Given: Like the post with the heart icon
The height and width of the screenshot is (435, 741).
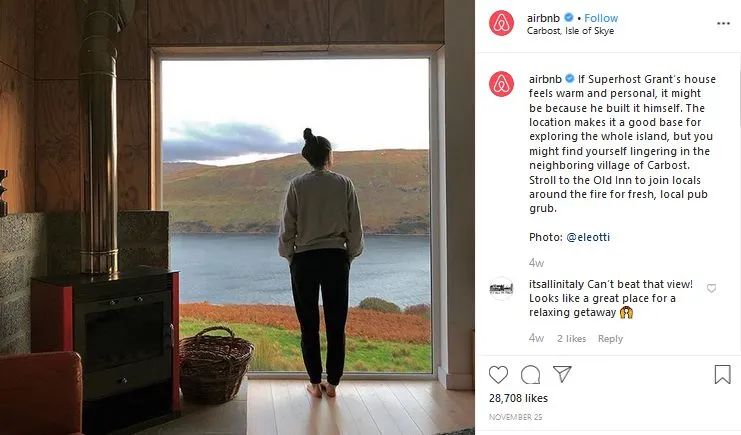Looking at the screenshot, I should (498, 374).
